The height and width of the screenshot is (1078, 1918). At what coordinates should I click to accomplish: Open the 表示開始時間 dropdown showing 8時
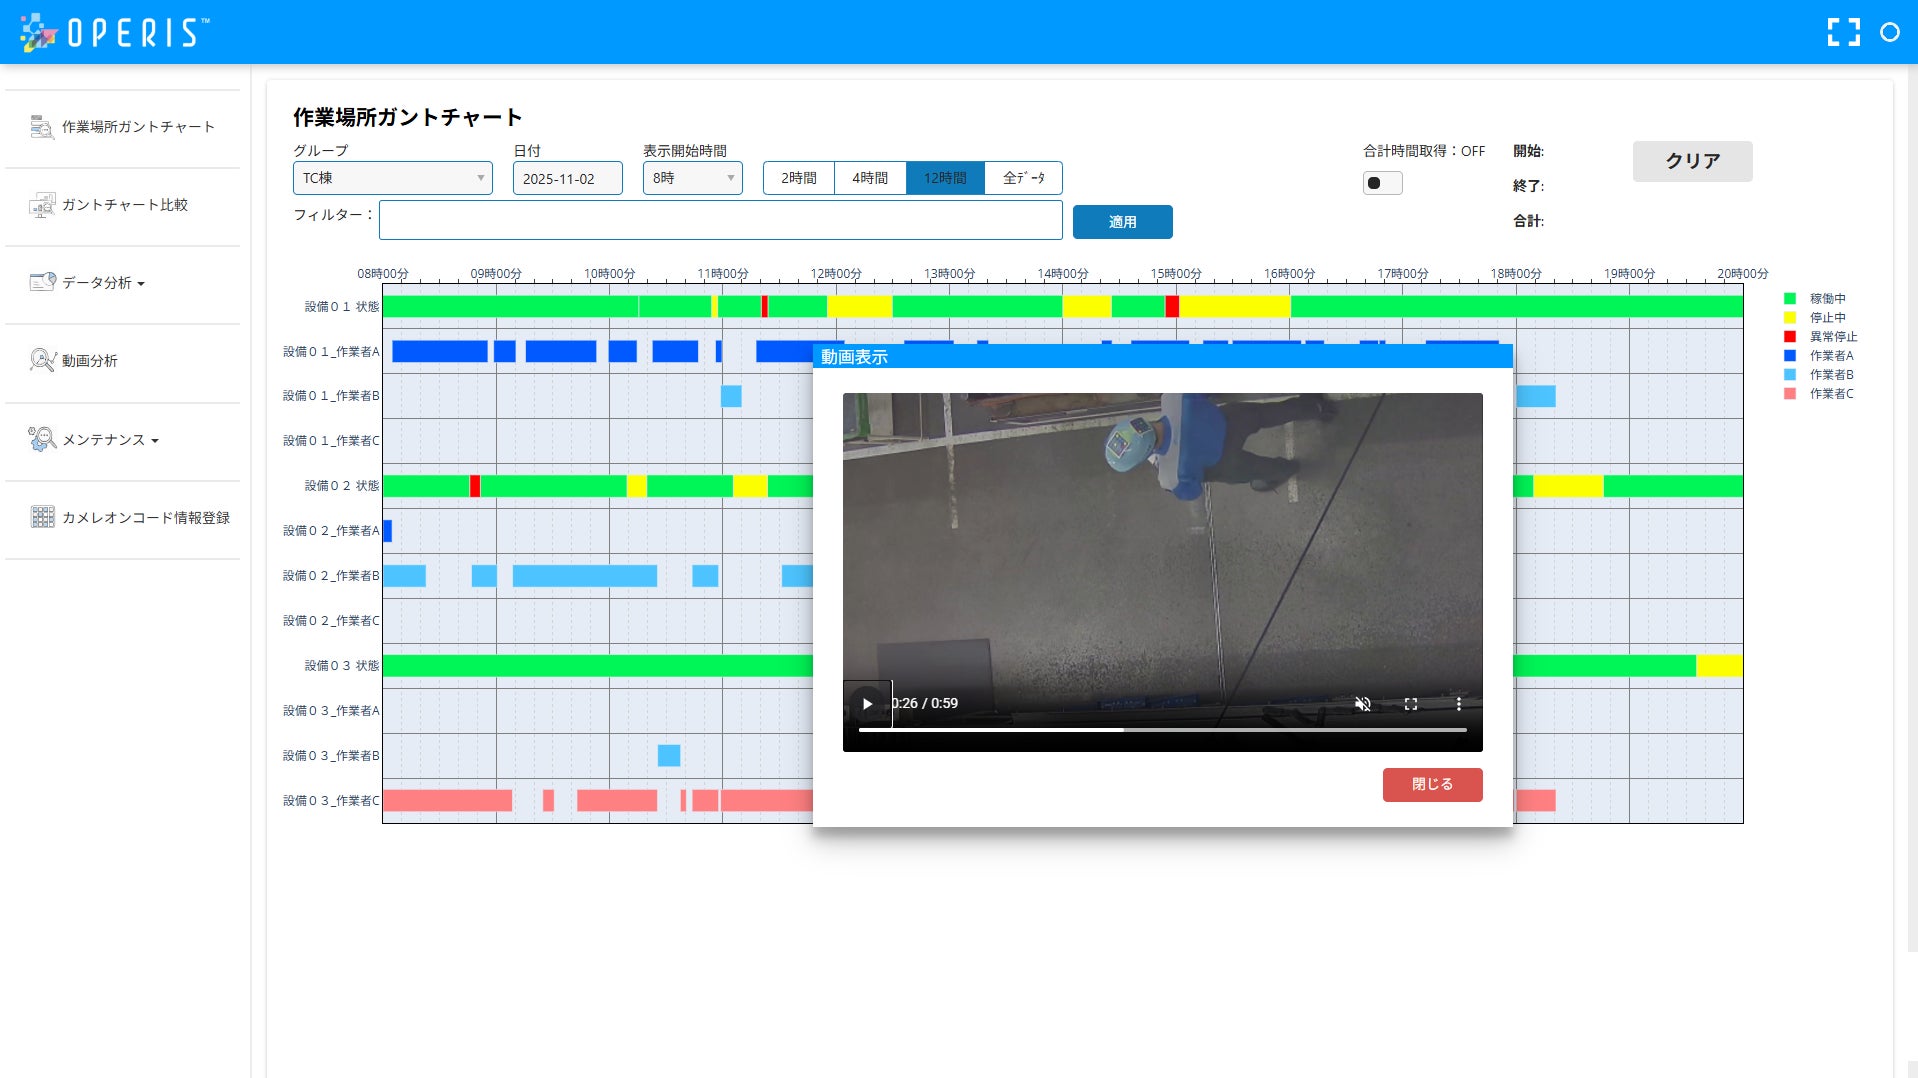click(692, 178)
